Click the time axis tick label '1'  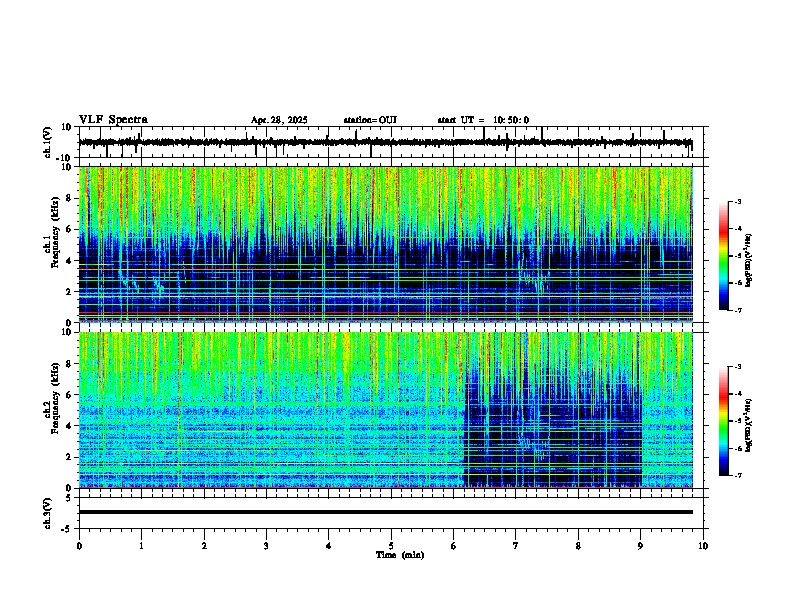tap(142, 546)
